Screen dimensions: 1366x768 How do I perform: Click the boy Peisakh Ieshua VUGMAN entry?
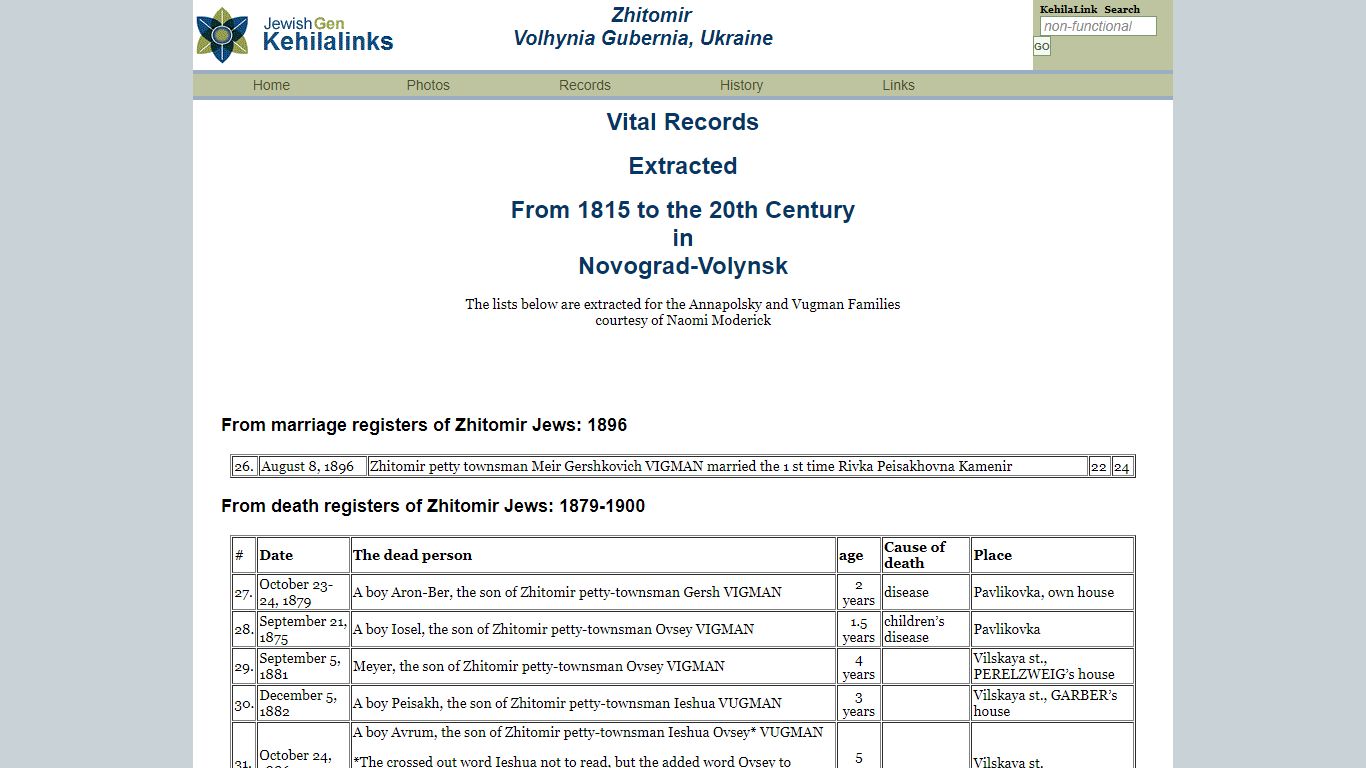[594, 703]
